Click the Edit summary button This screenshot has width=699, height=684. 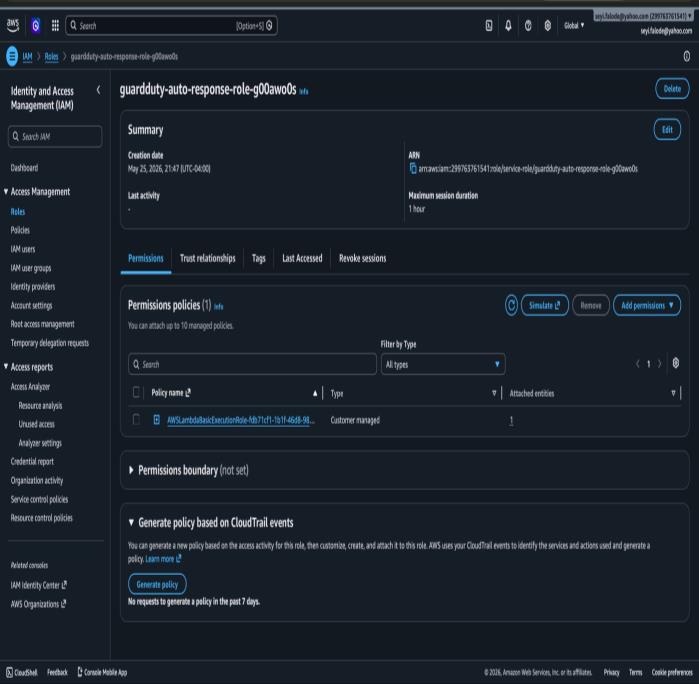[x=667, y=130]
